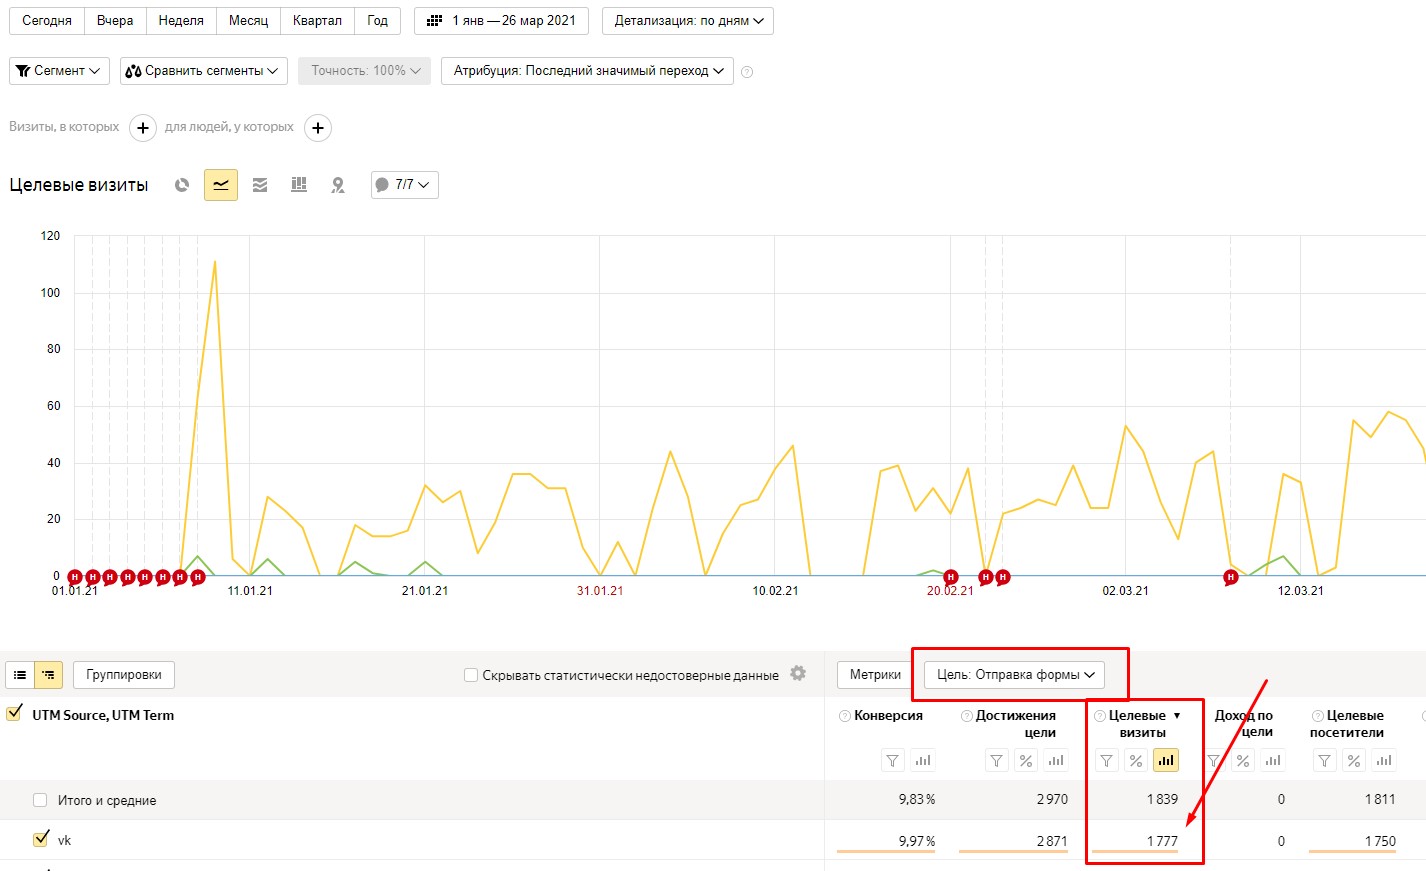Switch chart to stacked area view

click(260, 185)
